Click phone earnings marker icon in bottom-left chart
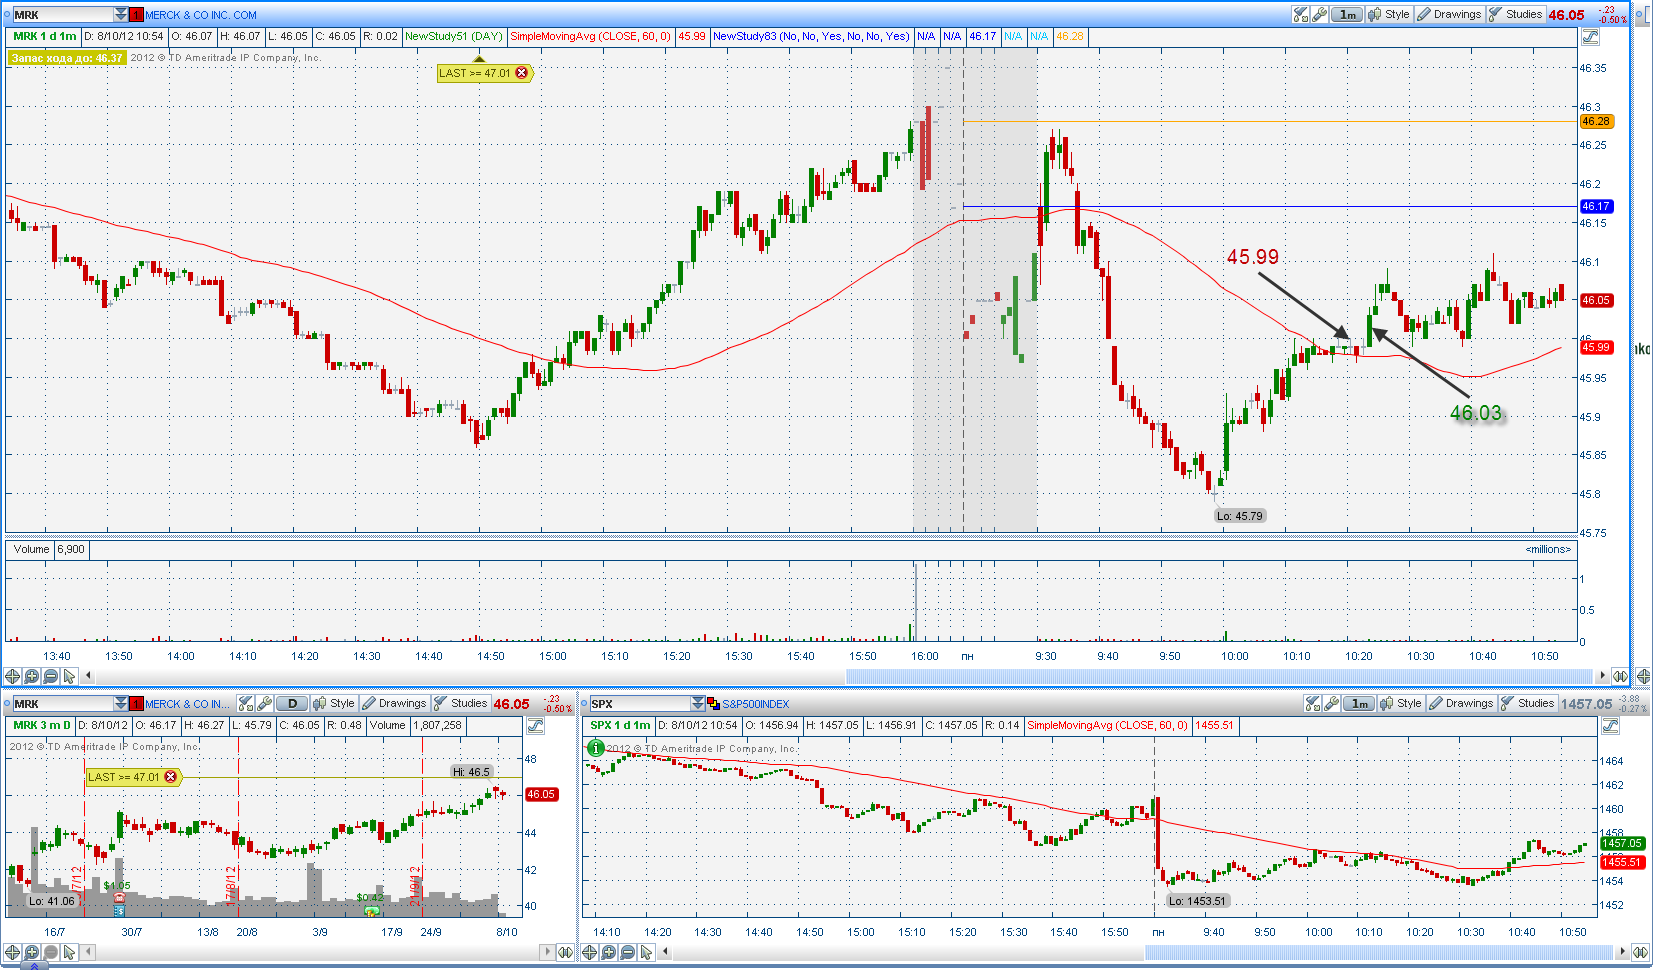Viewport: 1653px width, 970px height. tap(119, 898)
